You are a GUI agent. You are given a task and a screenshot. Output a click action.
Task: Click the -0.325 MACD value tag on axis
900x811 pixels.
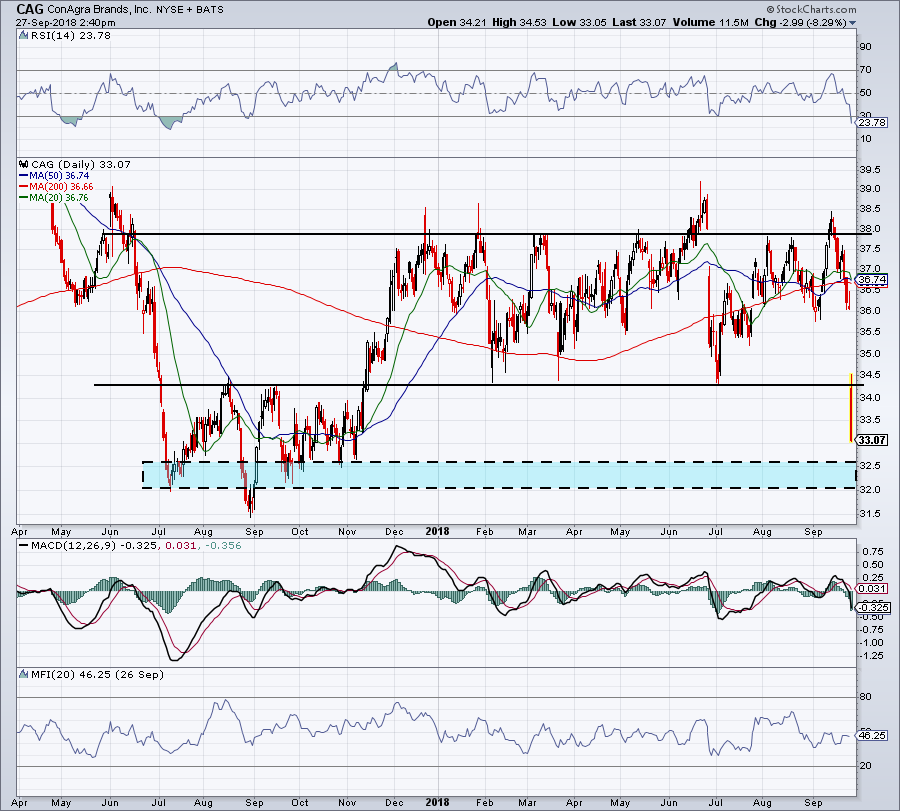coord(875,607)
